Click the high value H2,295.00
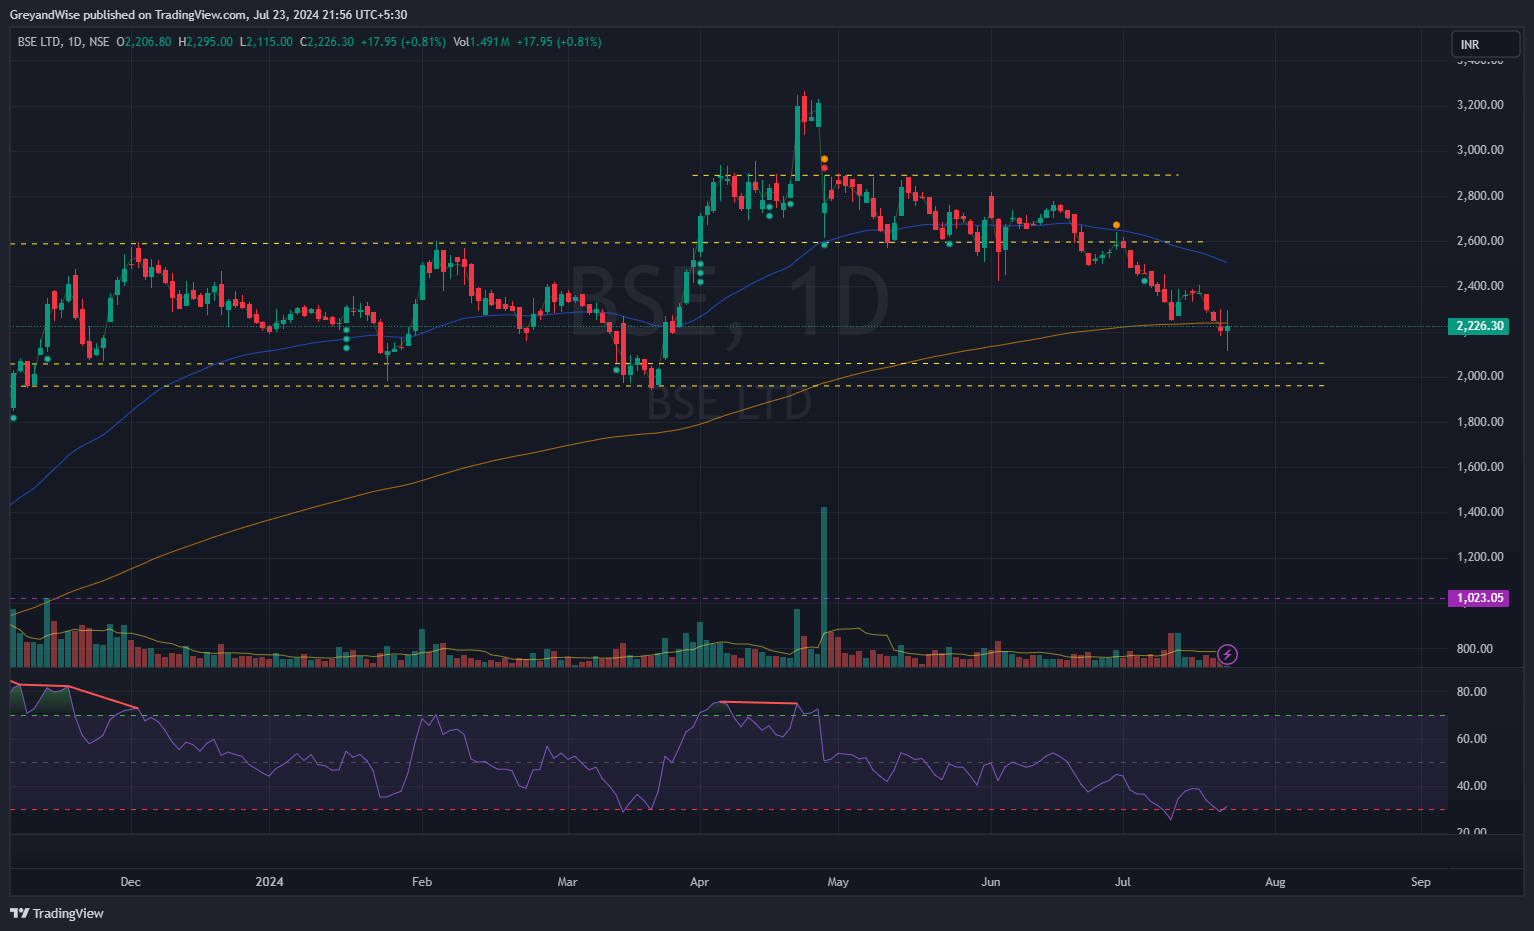 [x=205, y=42]
